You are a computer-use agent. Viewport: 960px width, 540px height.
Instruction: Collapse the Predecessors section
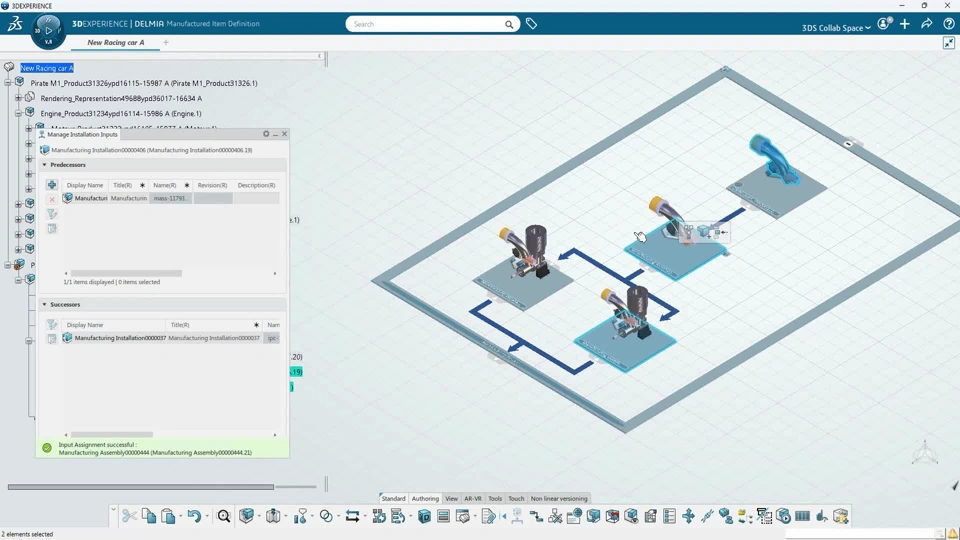click(44, 165)
